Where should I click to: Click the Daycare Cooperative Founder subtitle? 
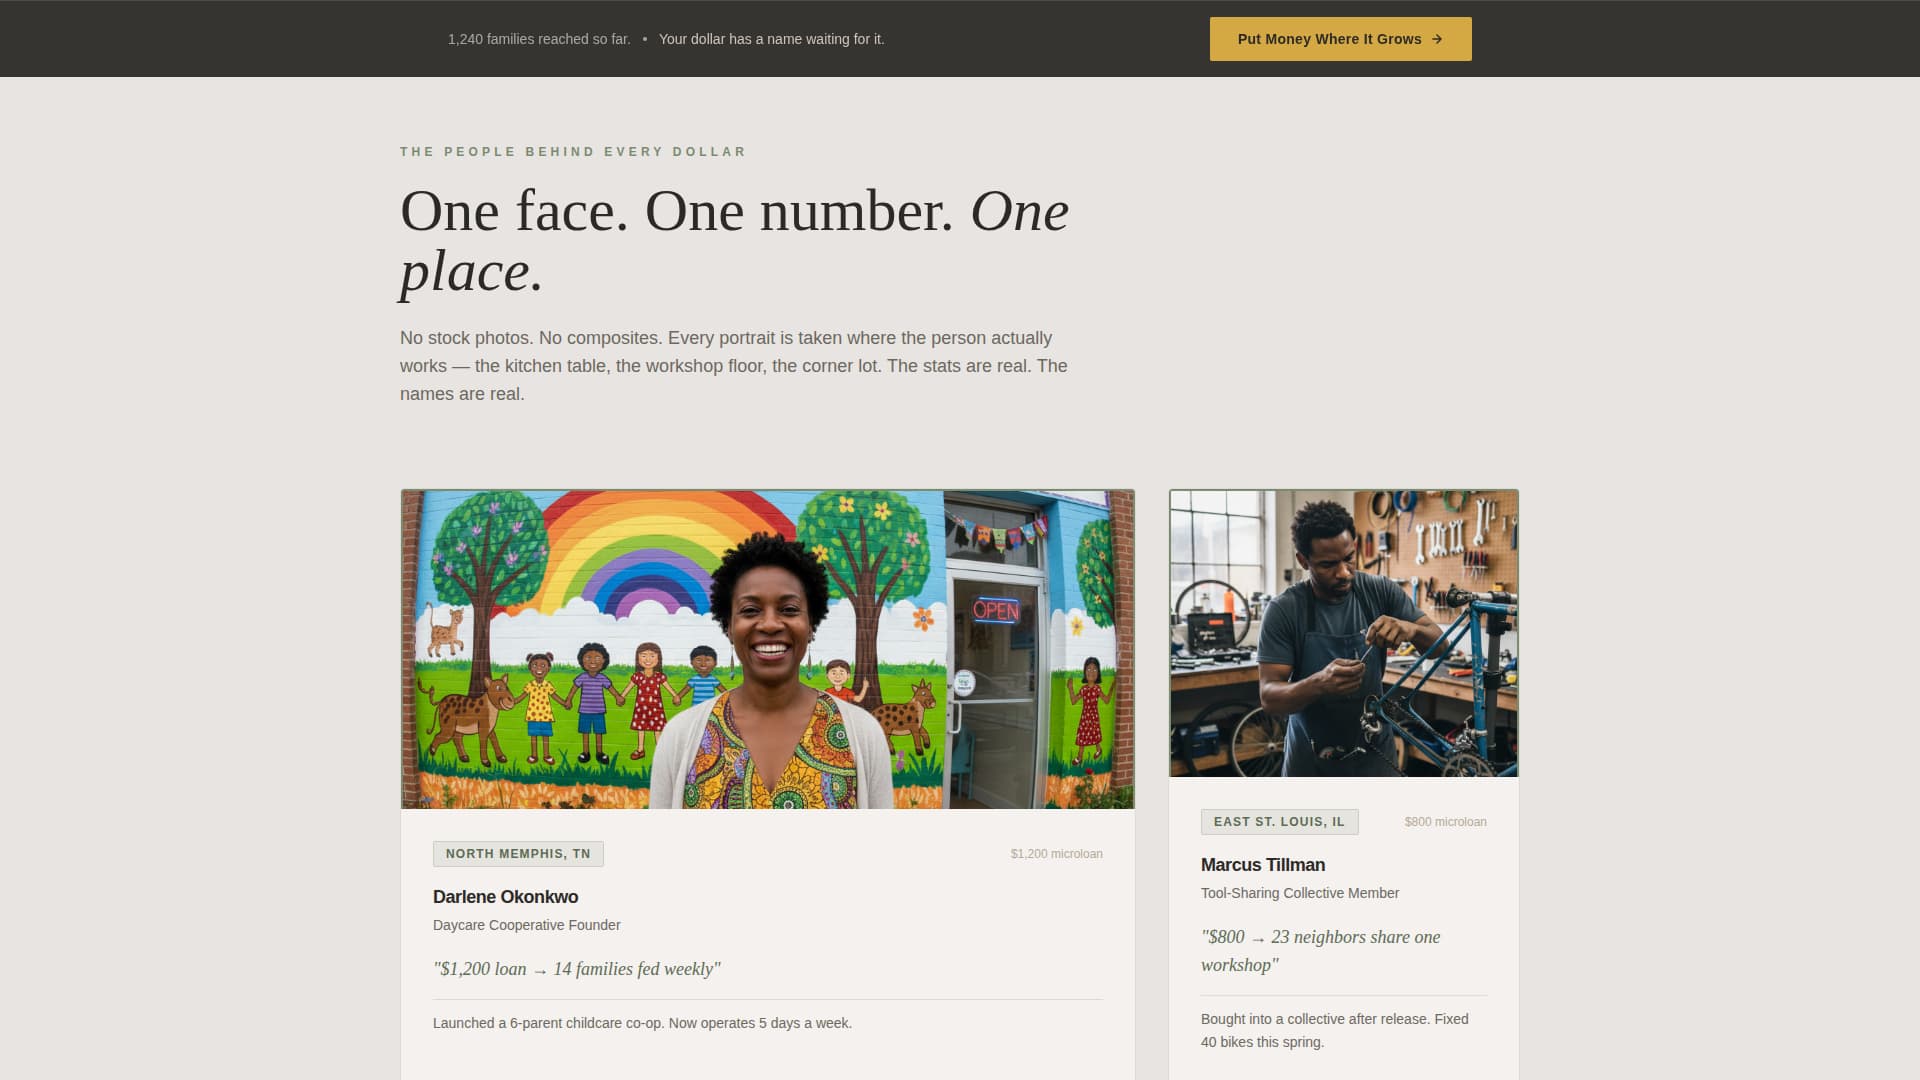click(526, 925)
